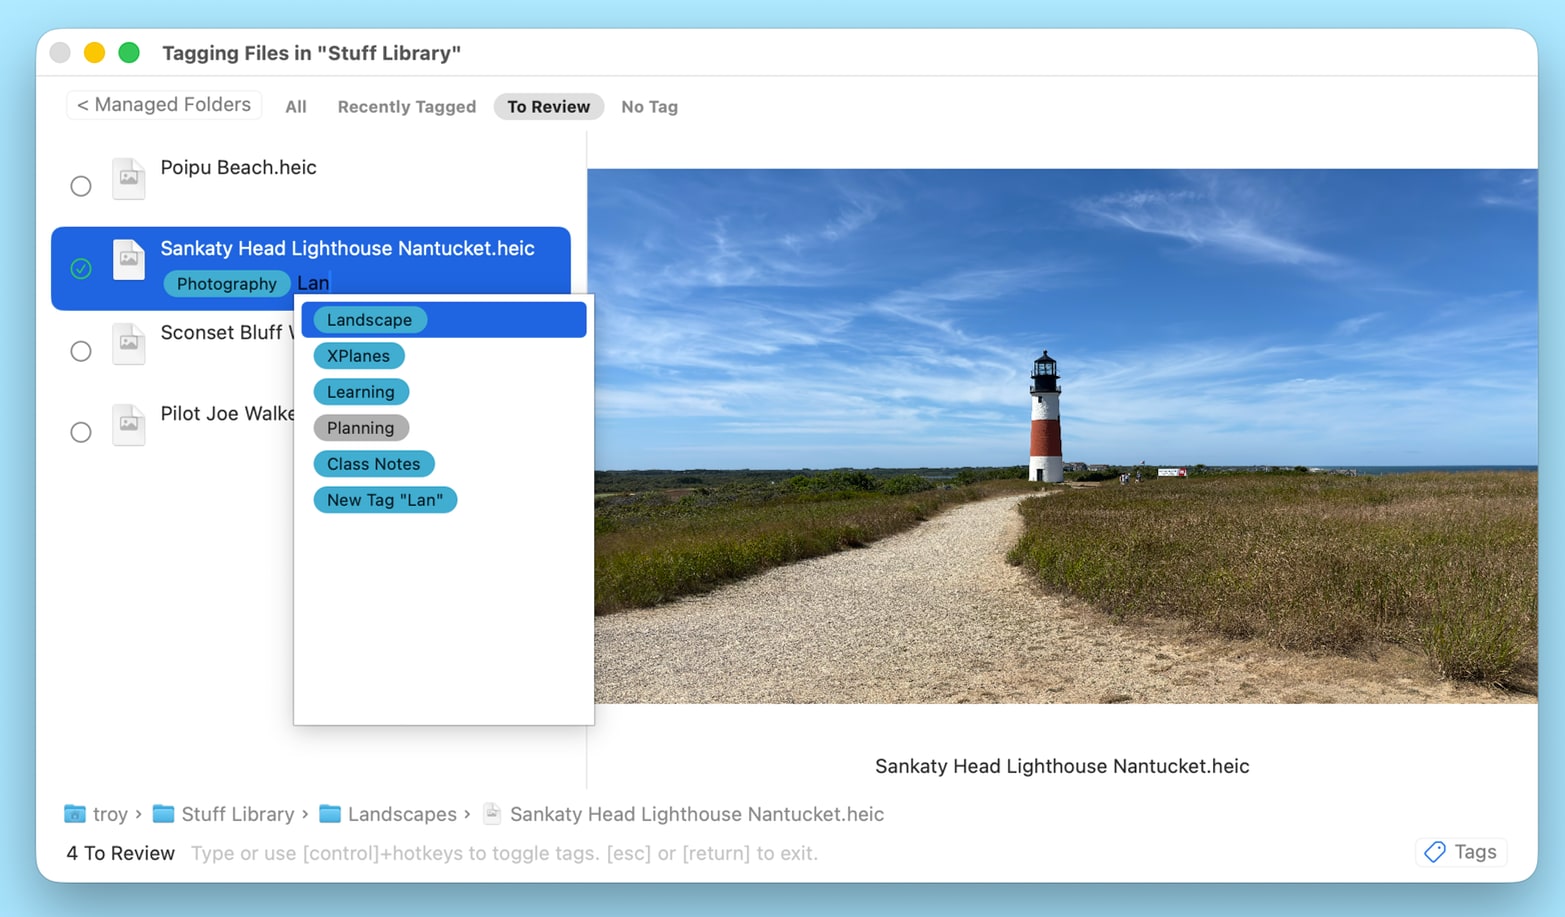Screen dimensions: 1565x917
Task: Select "XPlanes" in the suggestions list
Action: (x=358, y=355)
